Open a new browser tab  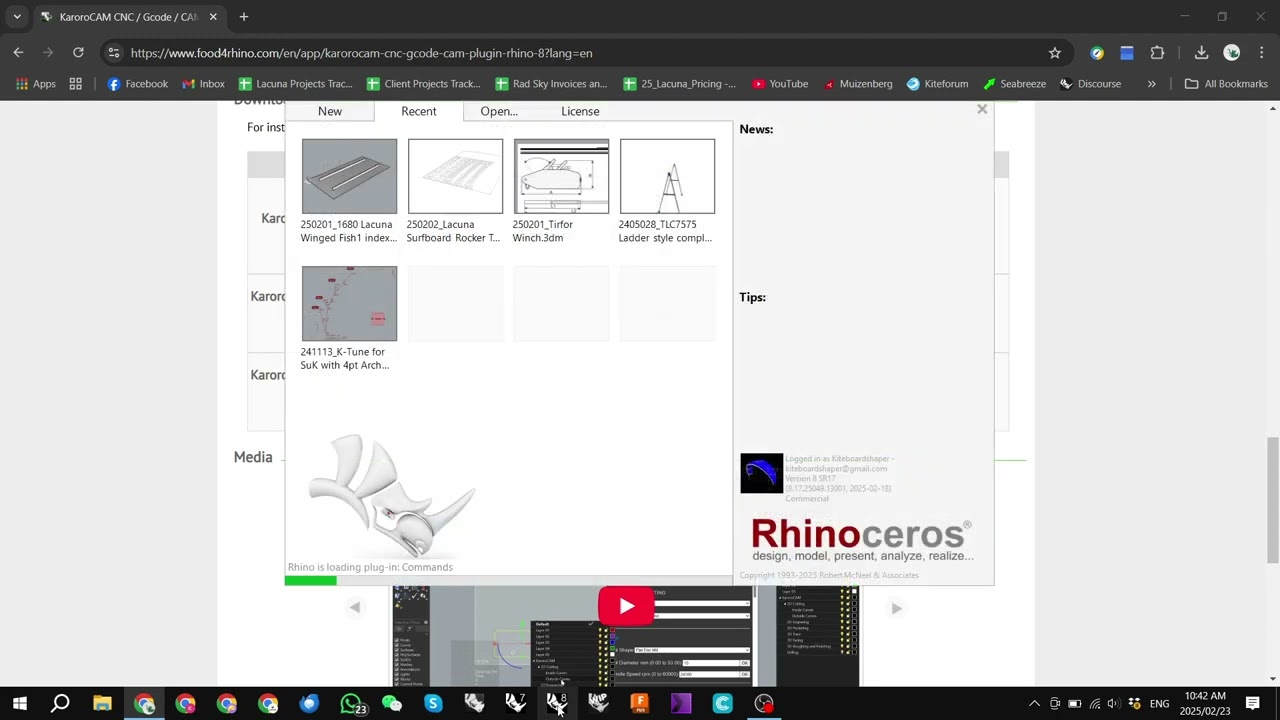pos(243,17)
